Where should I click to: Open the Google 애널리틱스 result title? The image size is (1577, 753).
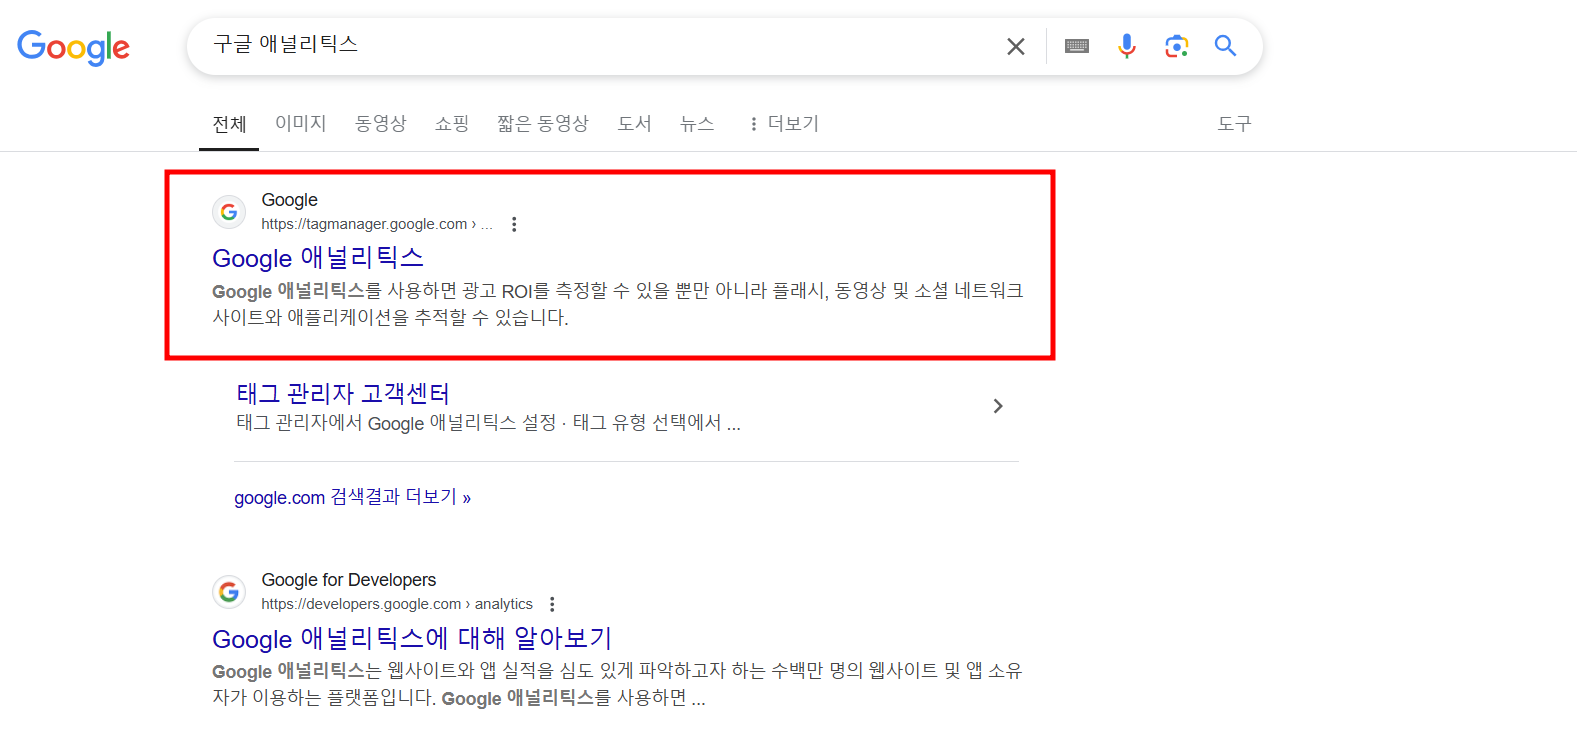click(x=318, y=258)
